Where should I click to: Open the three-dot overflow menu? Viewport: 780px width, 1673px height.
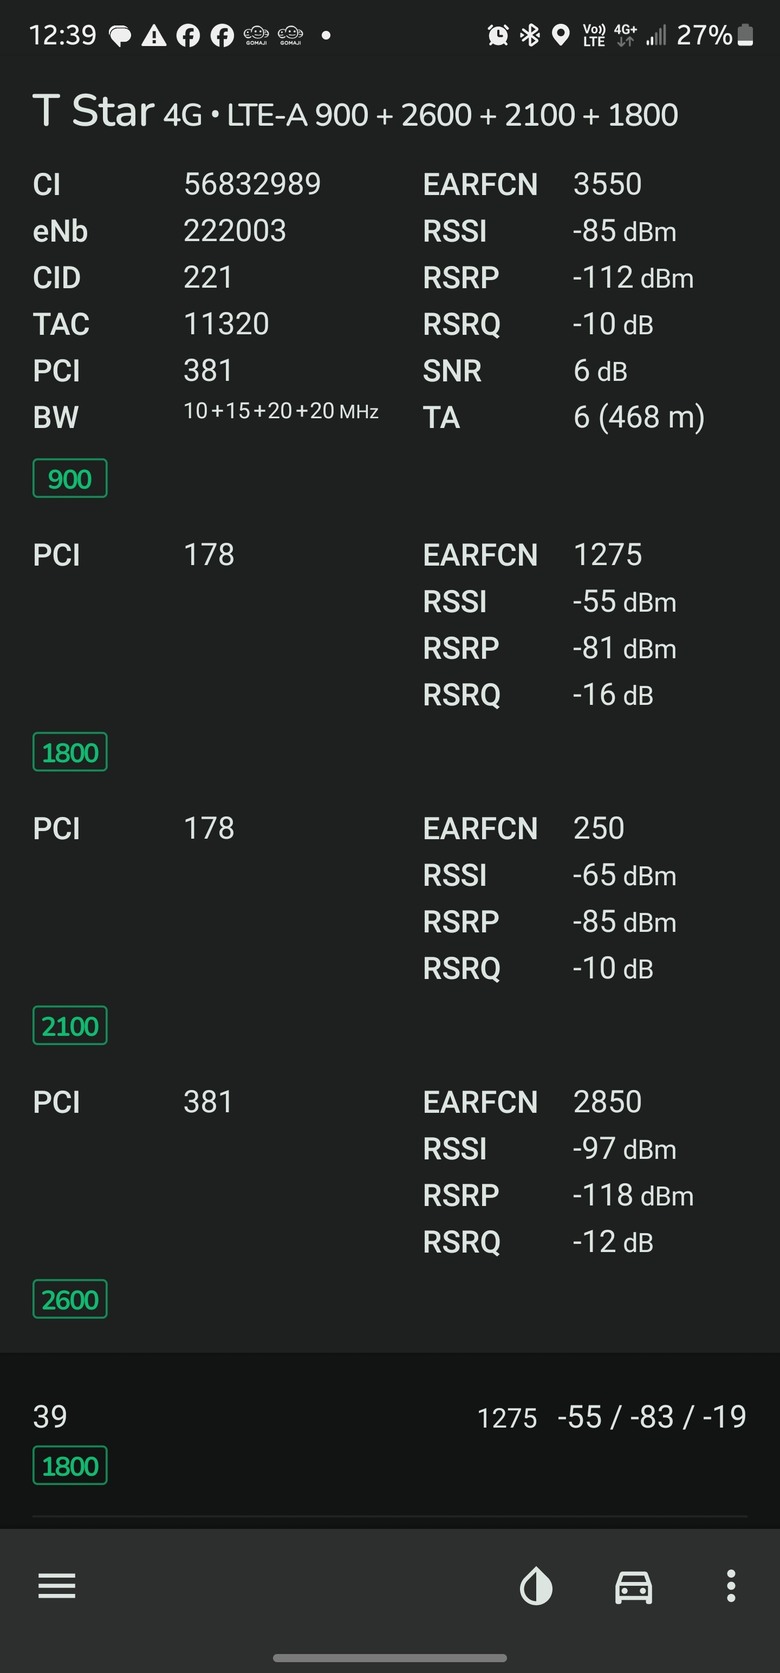[731, 1586]
